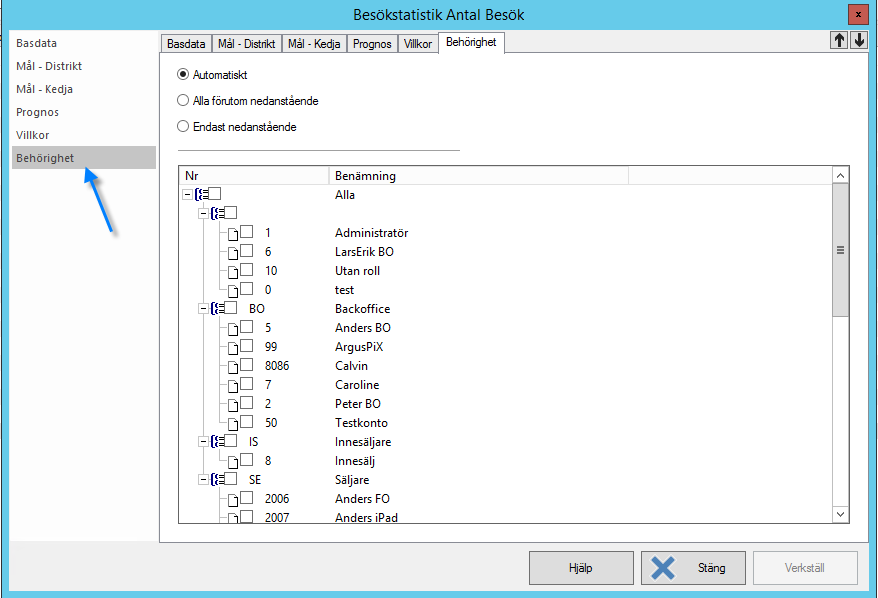
Task: Click the Hjälp button
Action: pos(581,568)
